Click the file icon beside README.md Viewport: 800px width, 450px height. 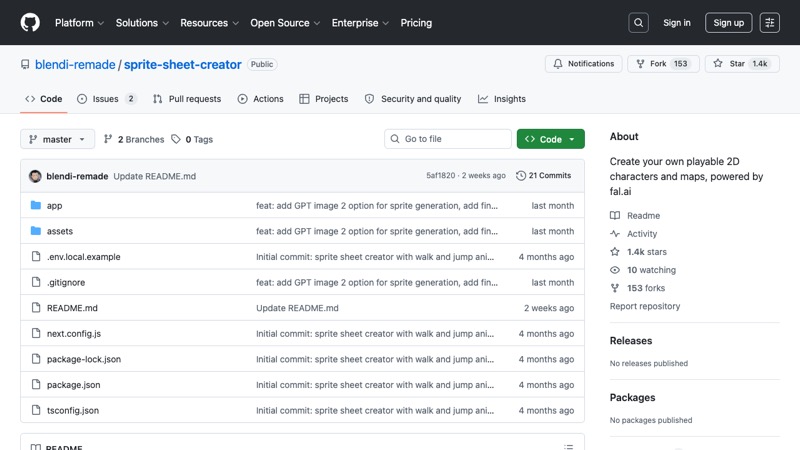36,307
